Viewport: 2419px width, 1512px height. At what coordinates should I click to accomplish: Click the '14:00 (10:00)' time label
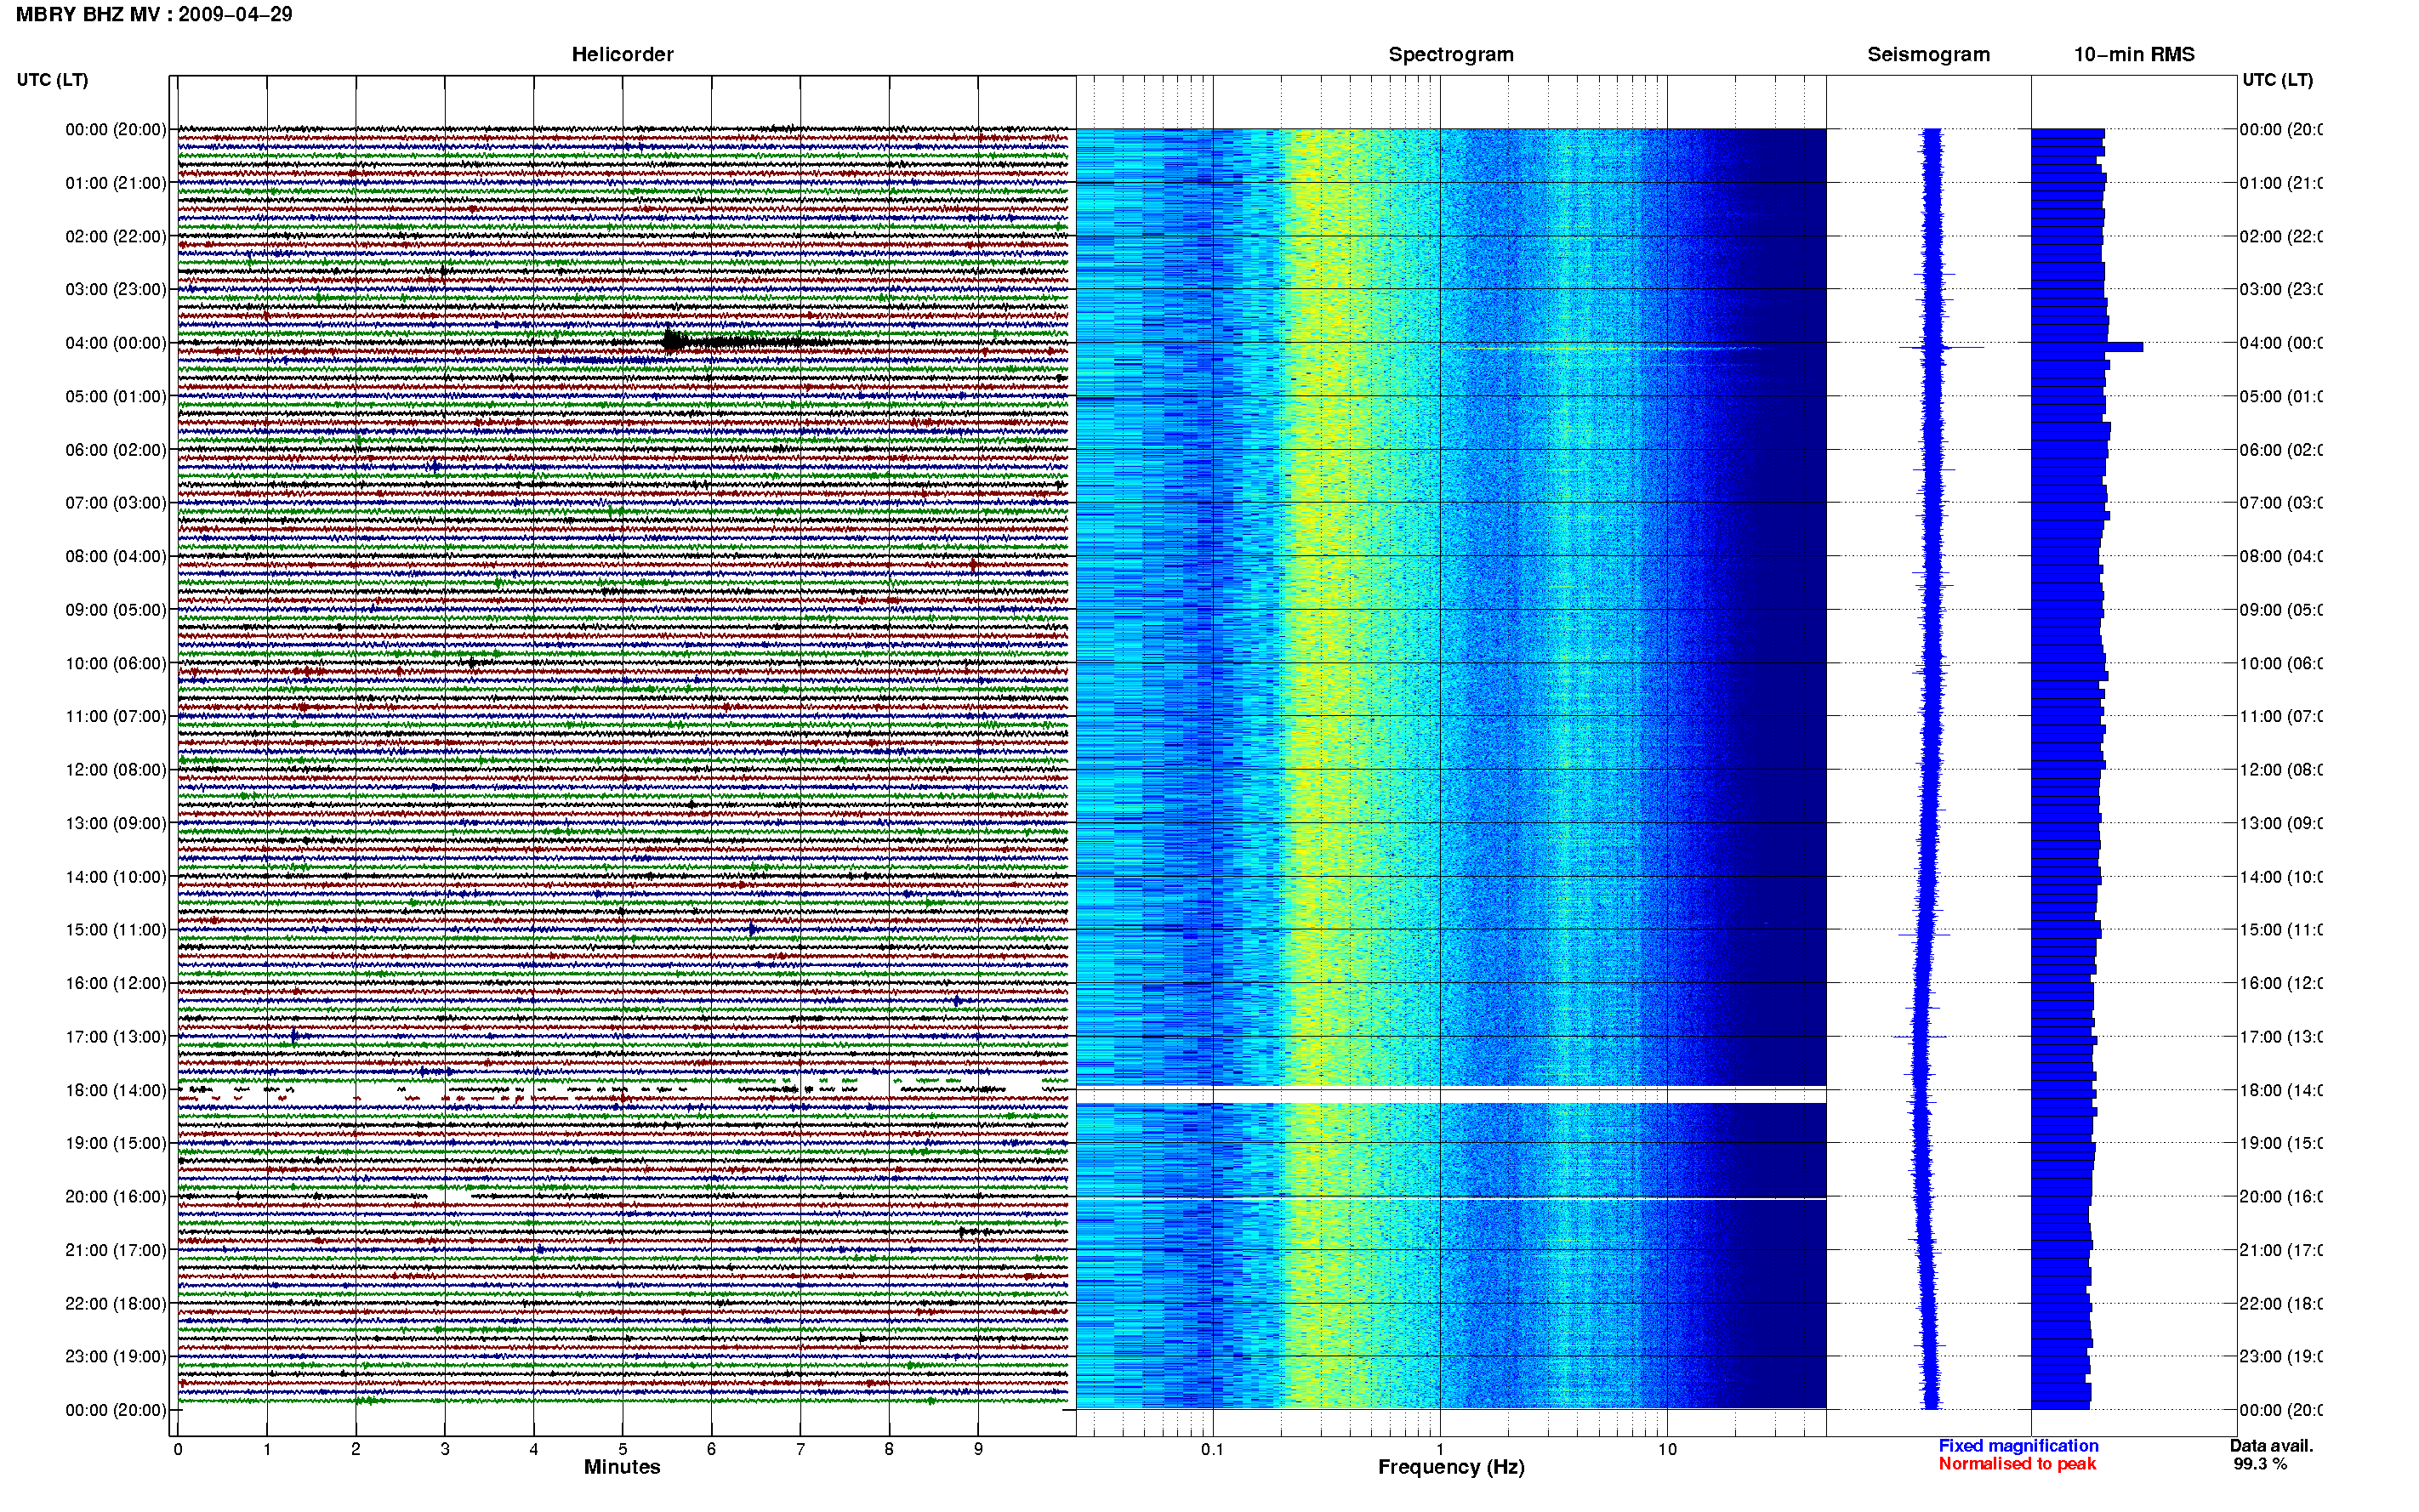[x=116, y=877]
